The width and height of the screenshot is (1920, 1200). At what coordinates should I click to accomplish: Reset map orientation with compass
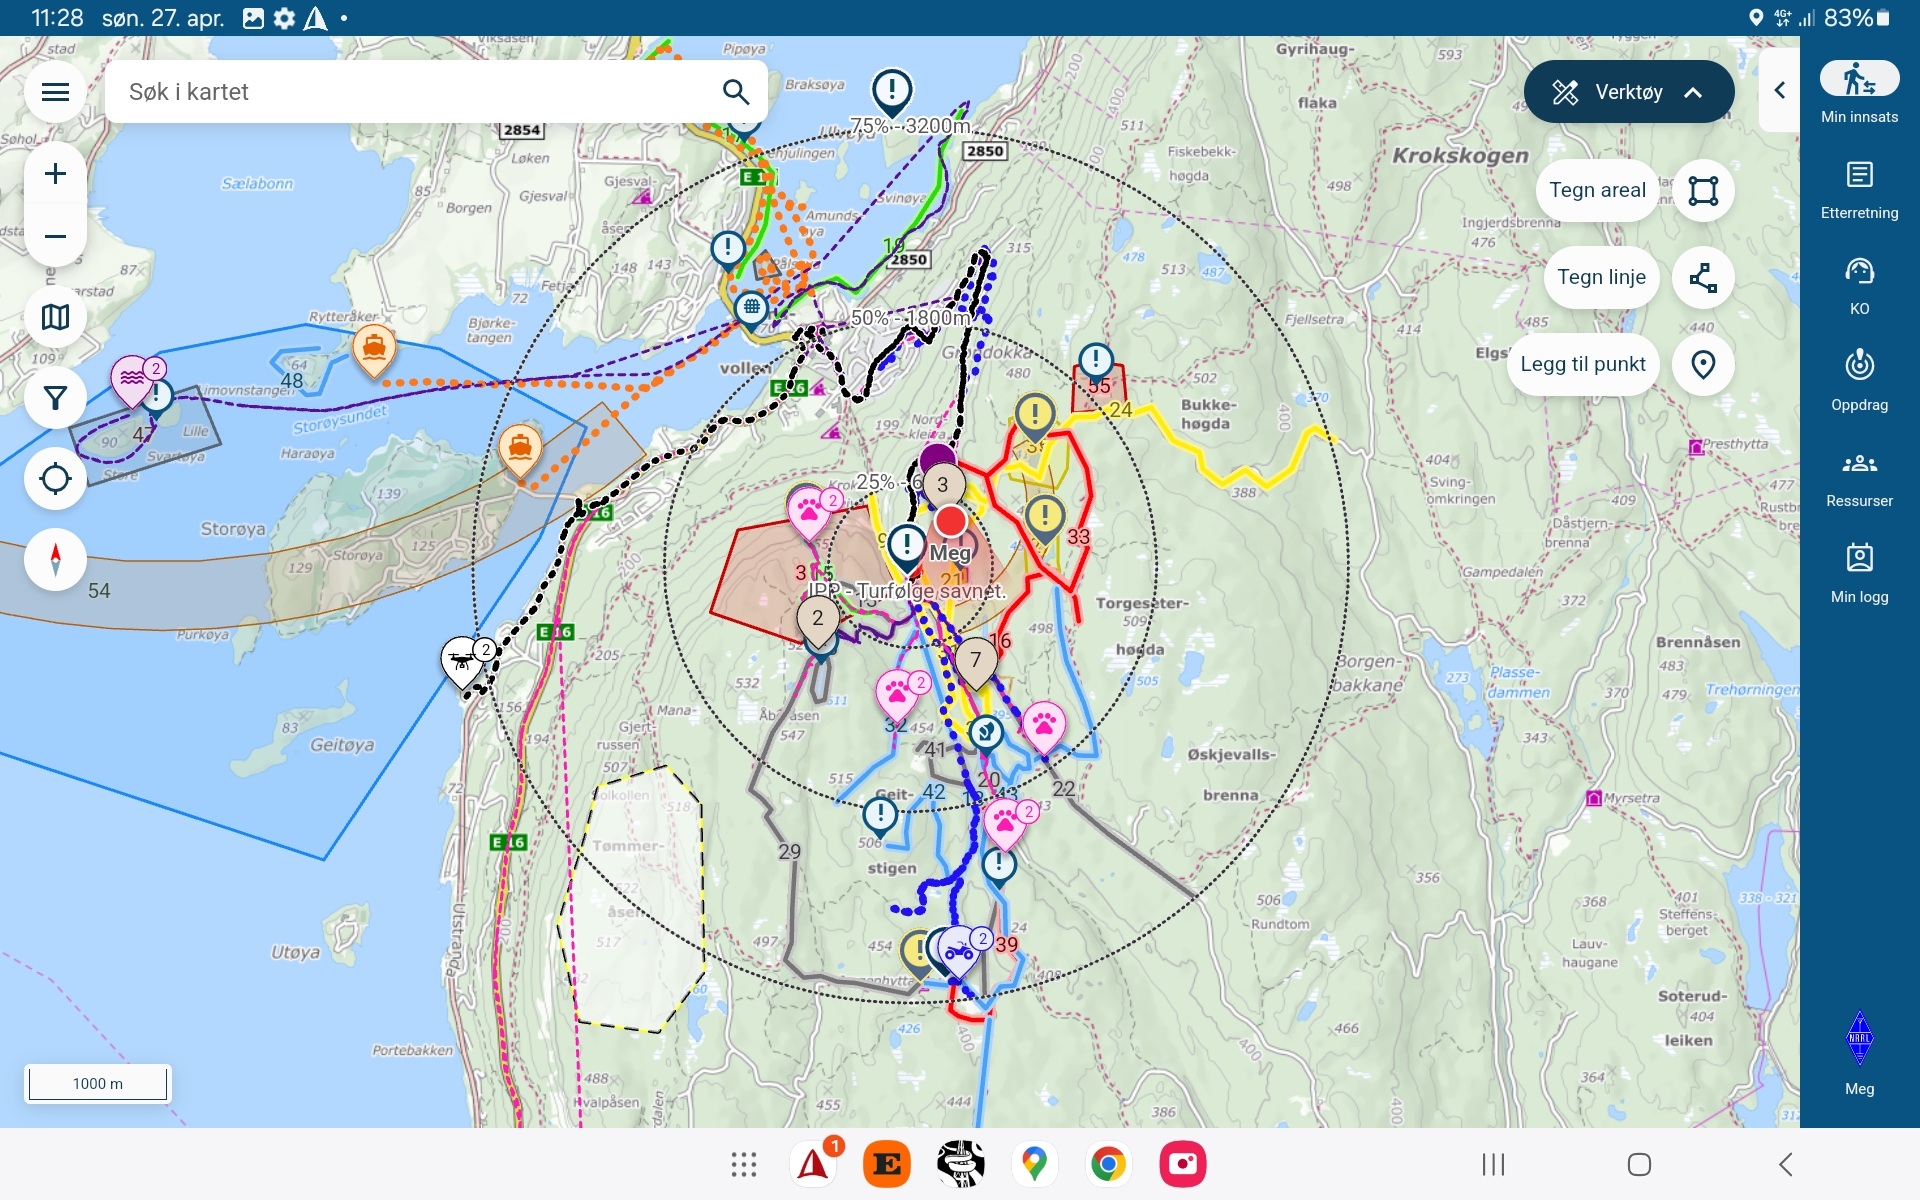pyautogui.click(x=55, y=559)
